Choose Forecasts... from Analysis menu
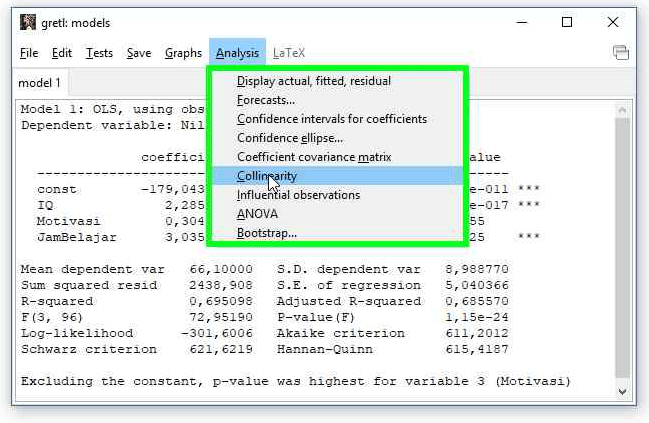The height and width of the screenshot is (423, 649). click(x=266, y=100)
